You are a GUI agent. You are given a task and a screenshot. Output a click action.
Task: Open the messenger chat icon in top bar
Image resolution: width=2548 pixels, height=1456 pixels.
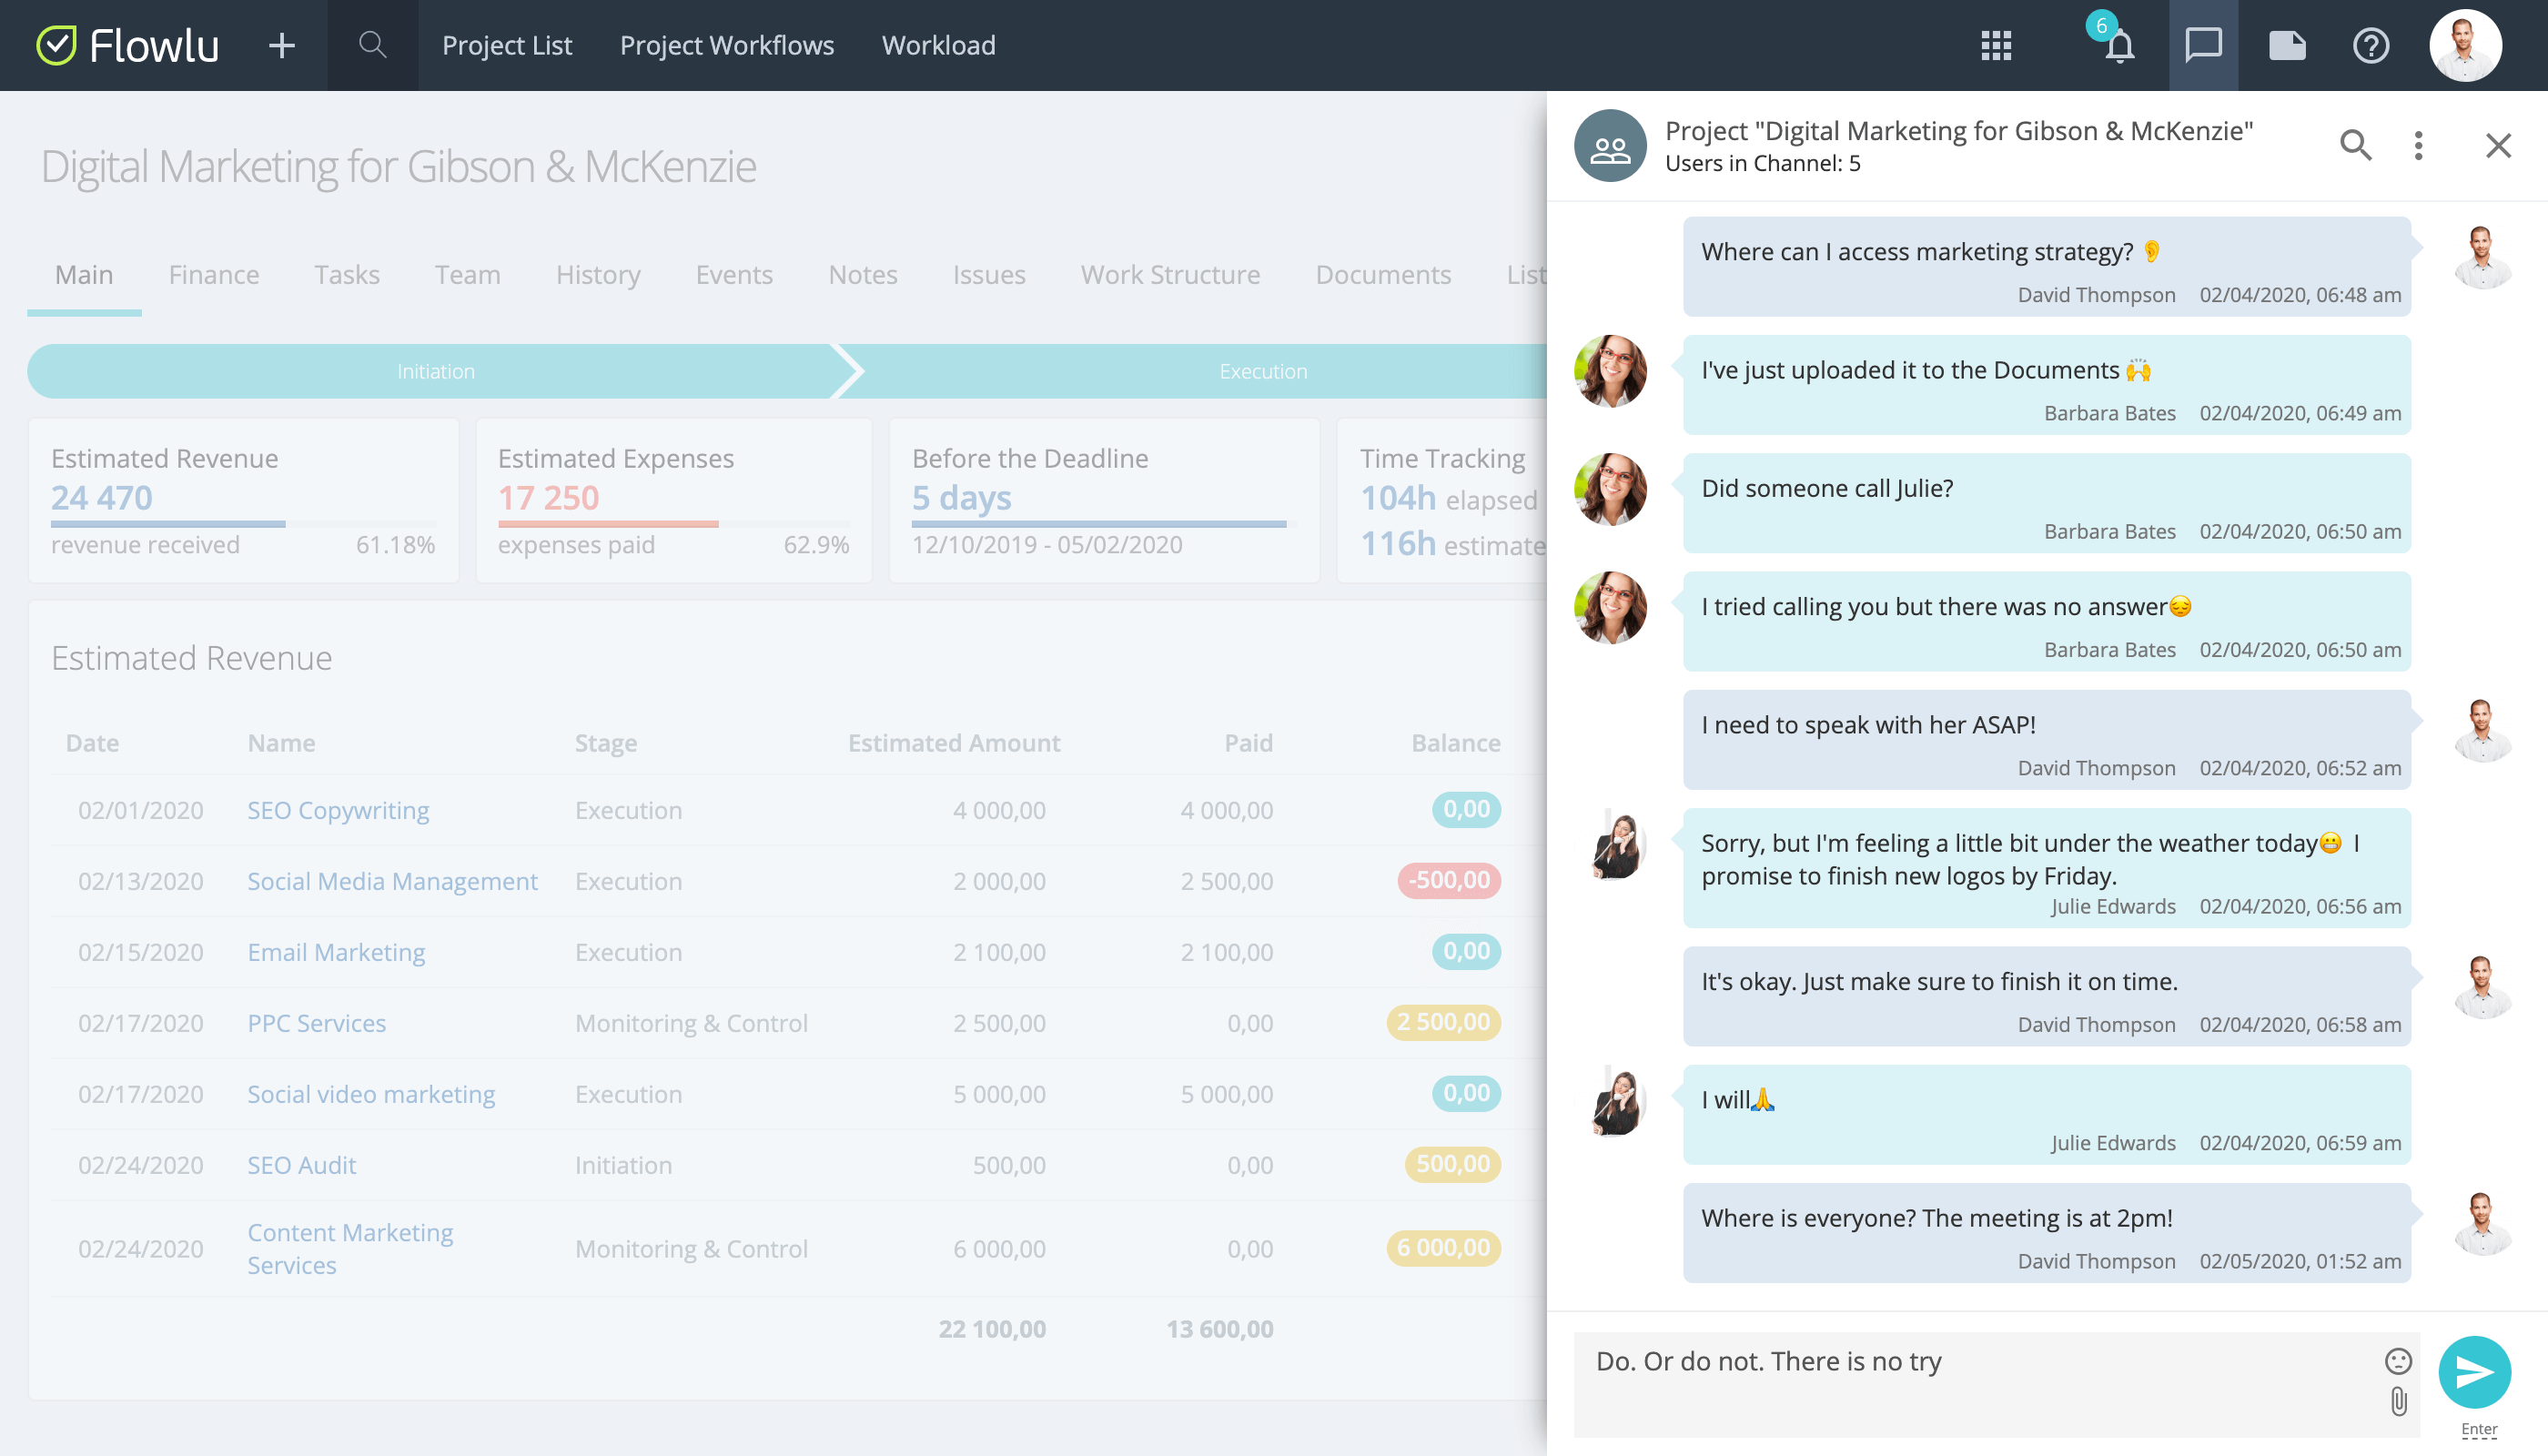2203,45
